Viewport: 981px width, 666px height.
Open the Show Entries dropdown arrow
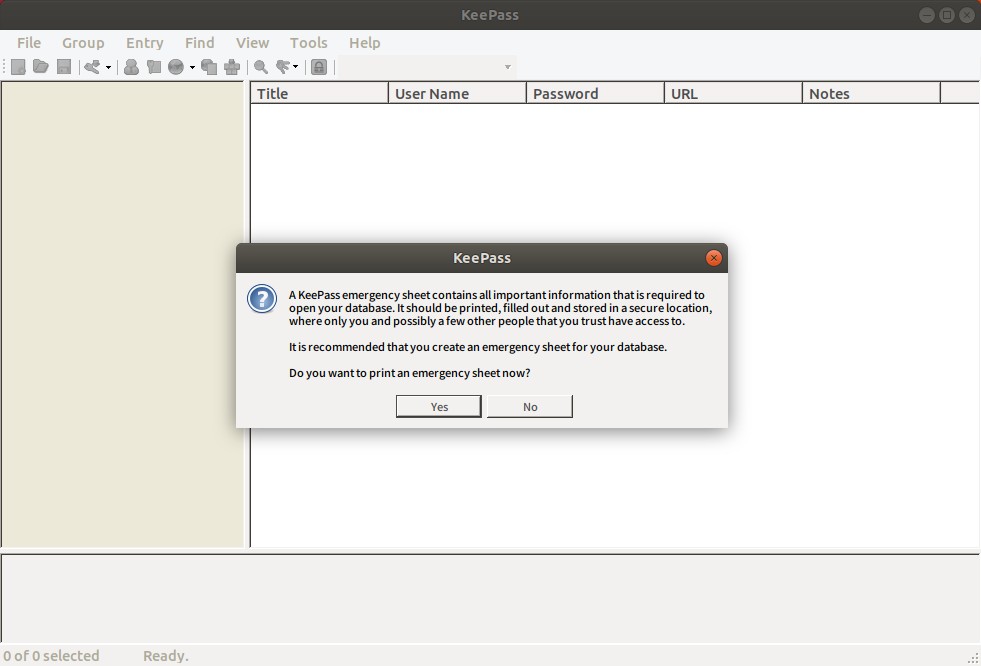click(296, 67)
